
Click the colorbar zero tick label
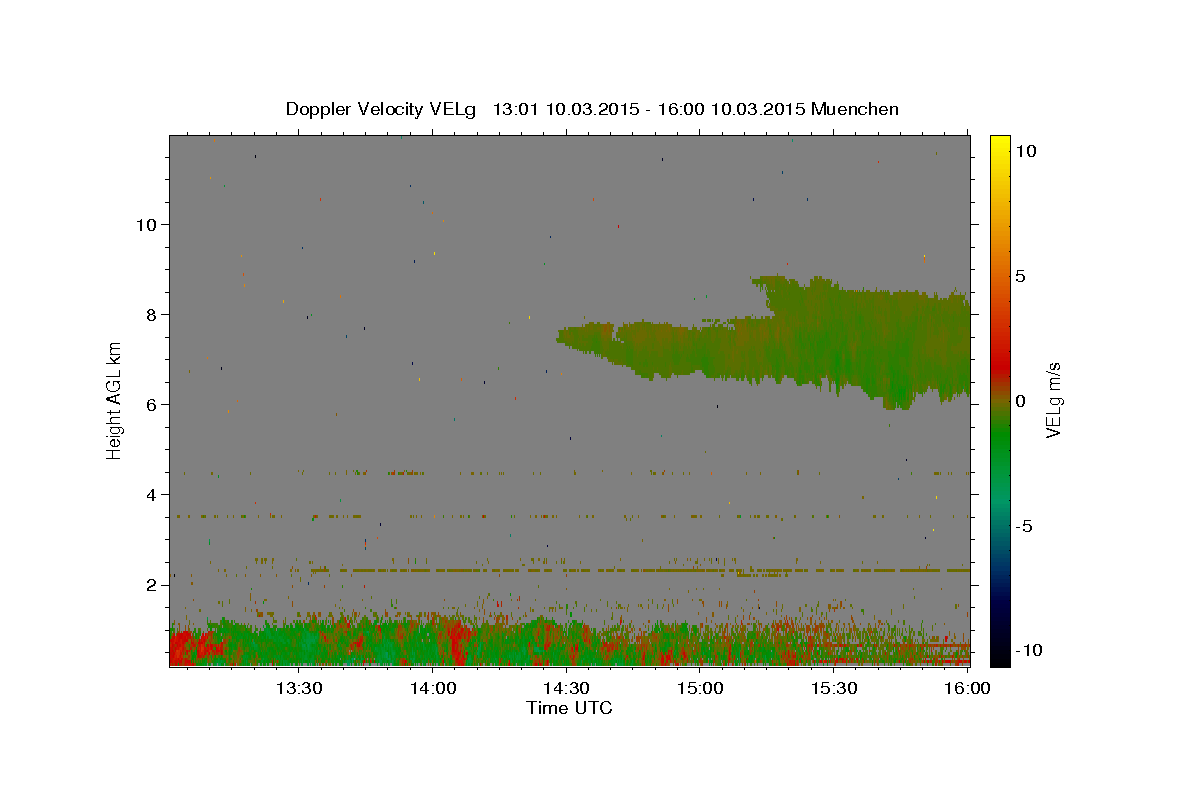1020,401
